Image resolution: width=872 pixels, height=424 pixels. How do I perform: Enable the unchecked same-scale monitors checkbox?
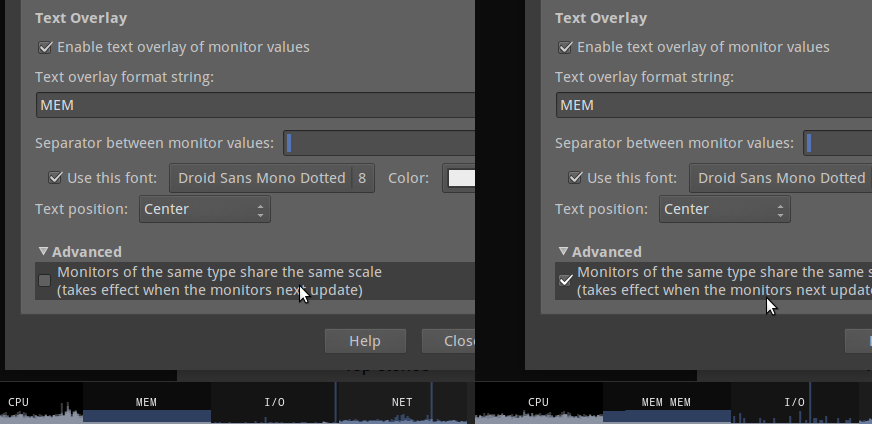click(44, 281)
